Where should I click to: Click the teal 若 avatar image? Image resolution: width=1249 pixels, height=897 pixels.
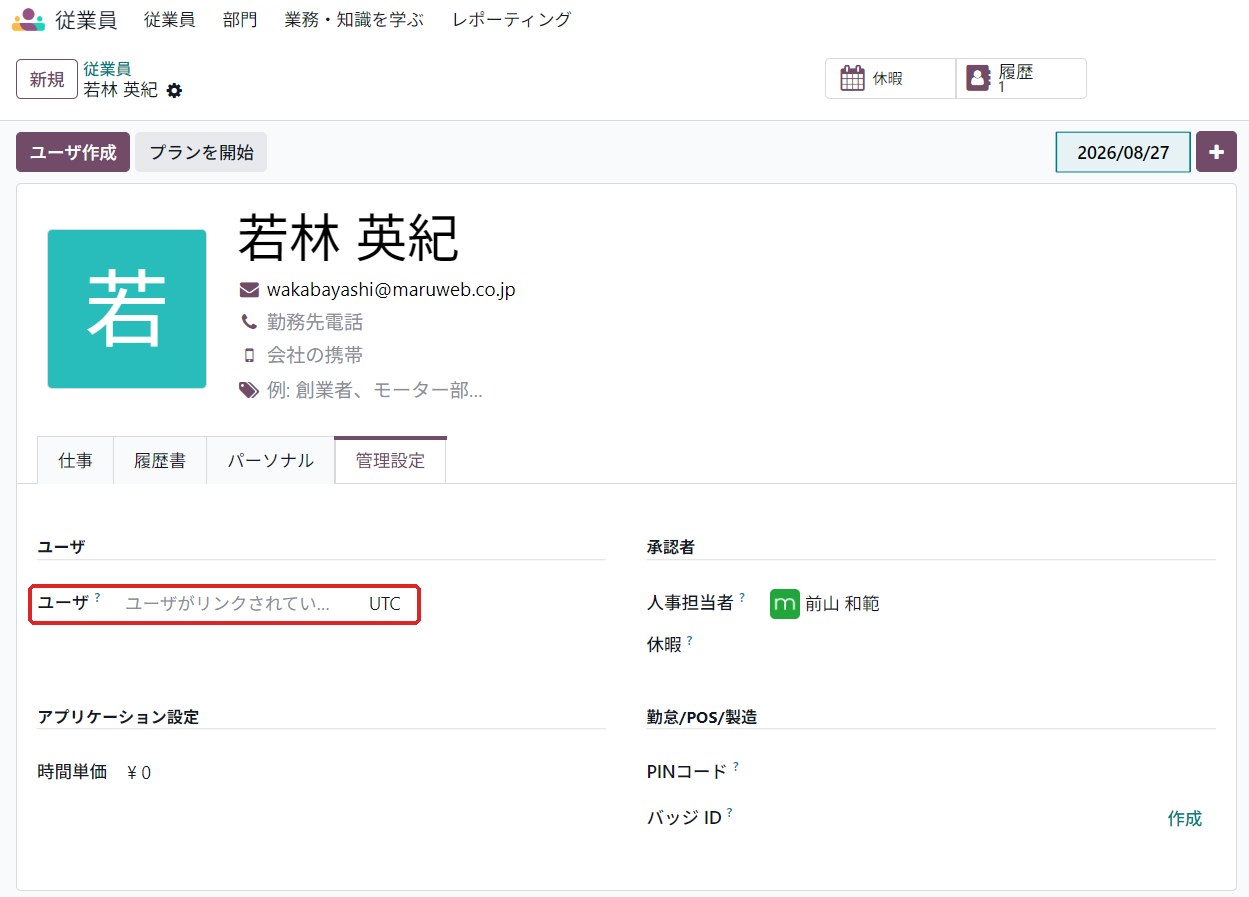point(127,309)
